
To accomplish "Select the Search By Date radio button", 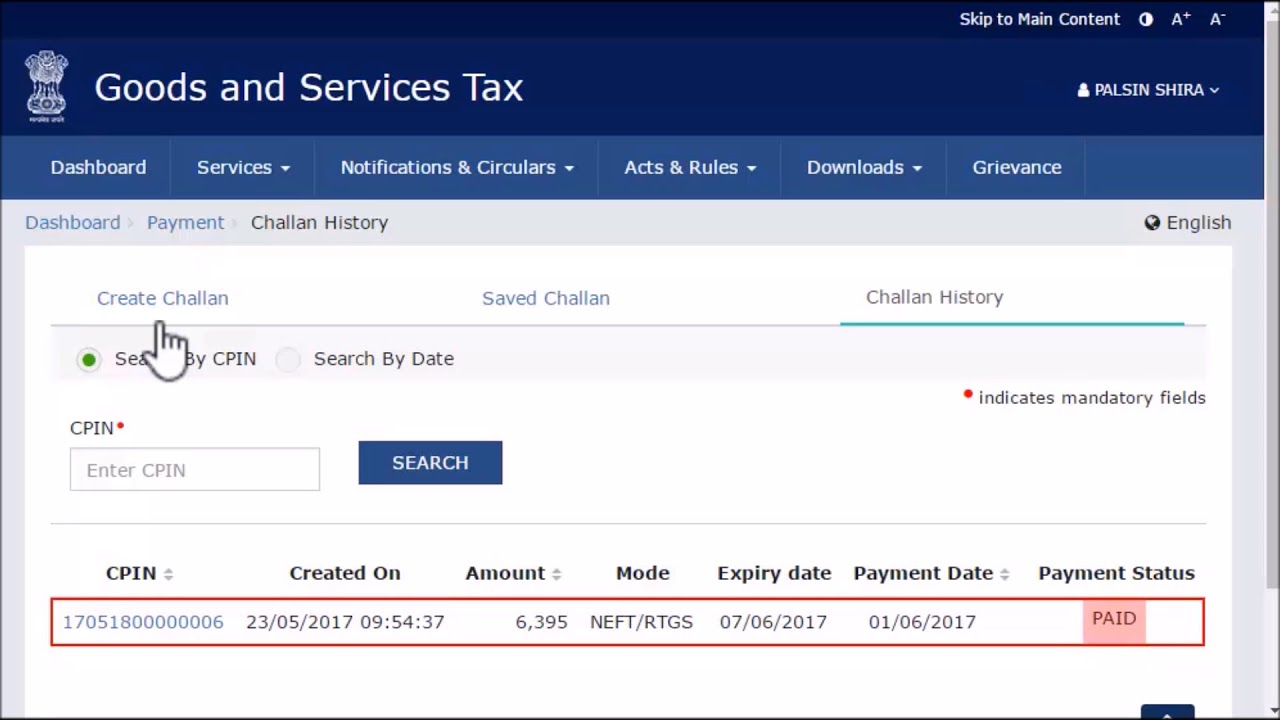I will [x=287, y=359].
